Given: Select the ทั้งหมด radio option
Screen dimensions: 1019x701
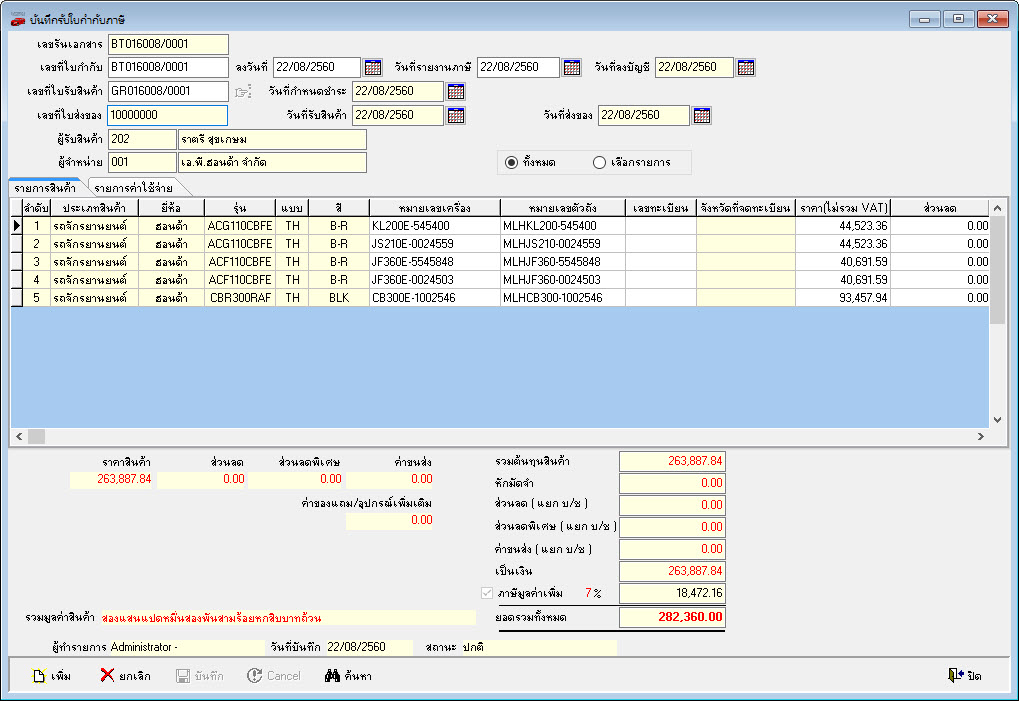Looking at the screenshot, I should tap(511, 162).
